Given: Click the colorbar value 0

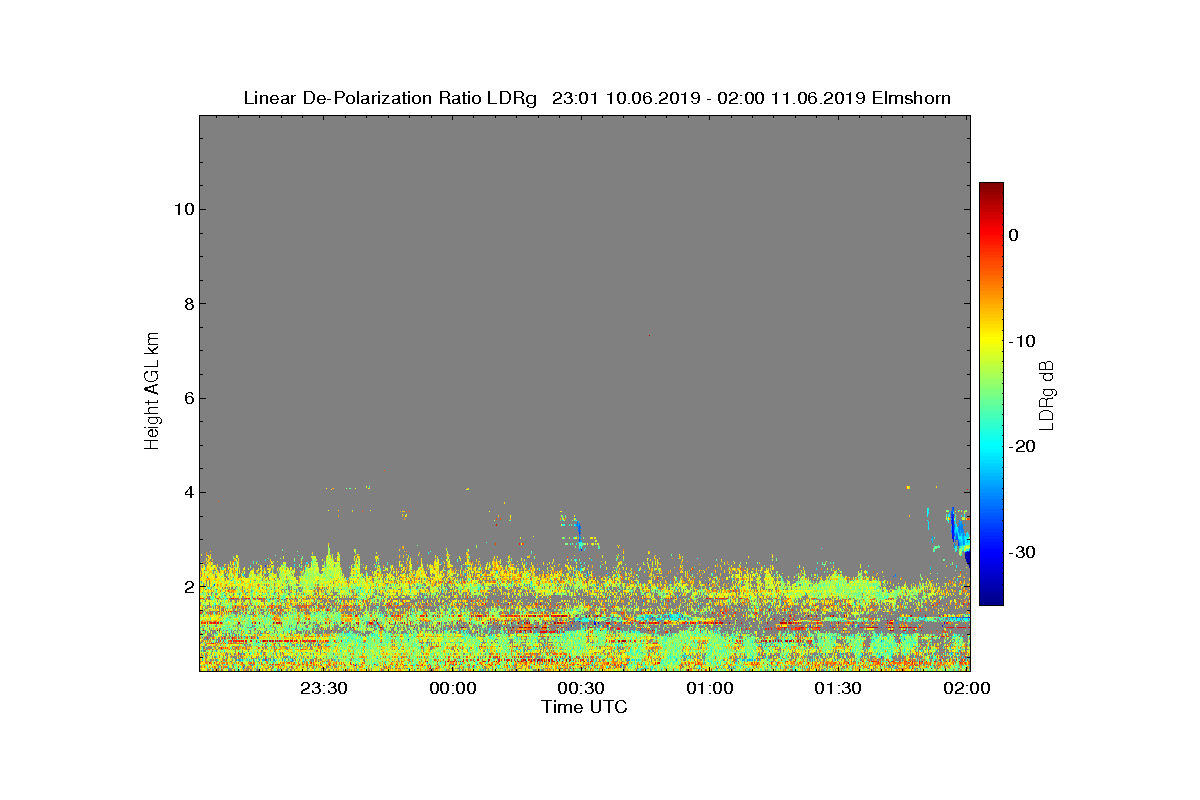Looking at the screenshot, I should point(1014,235).
